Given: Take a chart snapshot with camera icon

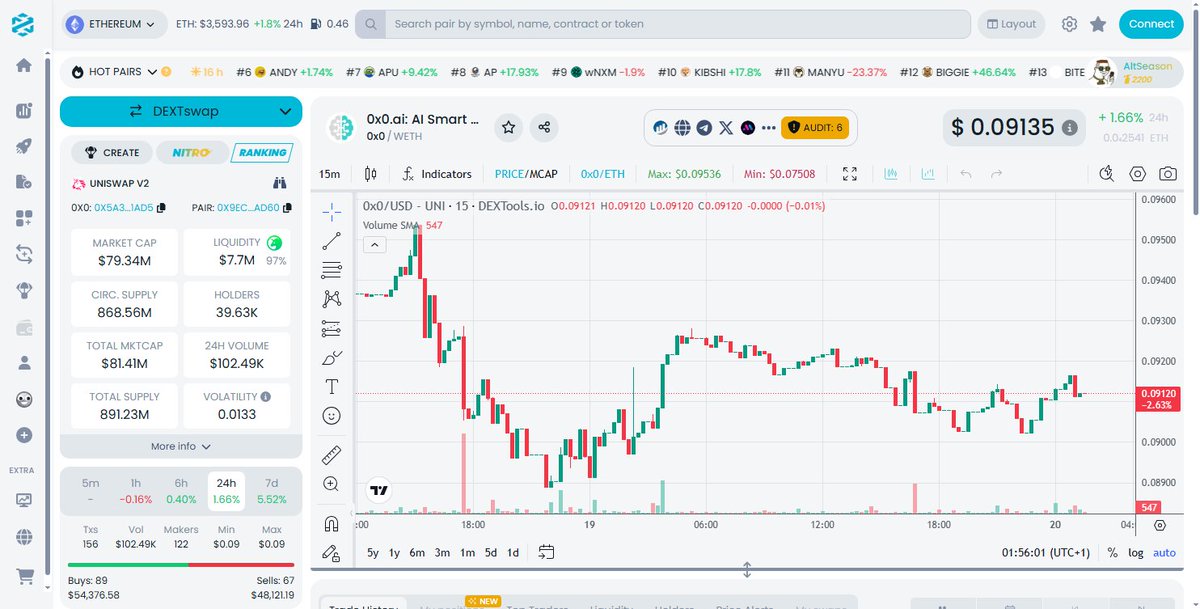Looking at the screenshot, I should [1168, 174].
